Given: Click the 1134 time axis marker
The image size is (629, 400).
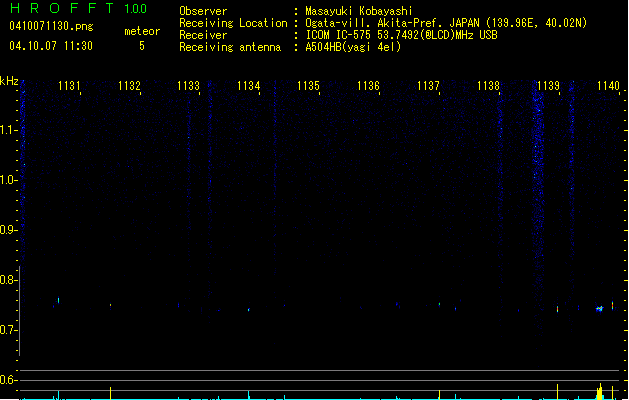Looking at the screenshot, I should click(x=248, y=86).
